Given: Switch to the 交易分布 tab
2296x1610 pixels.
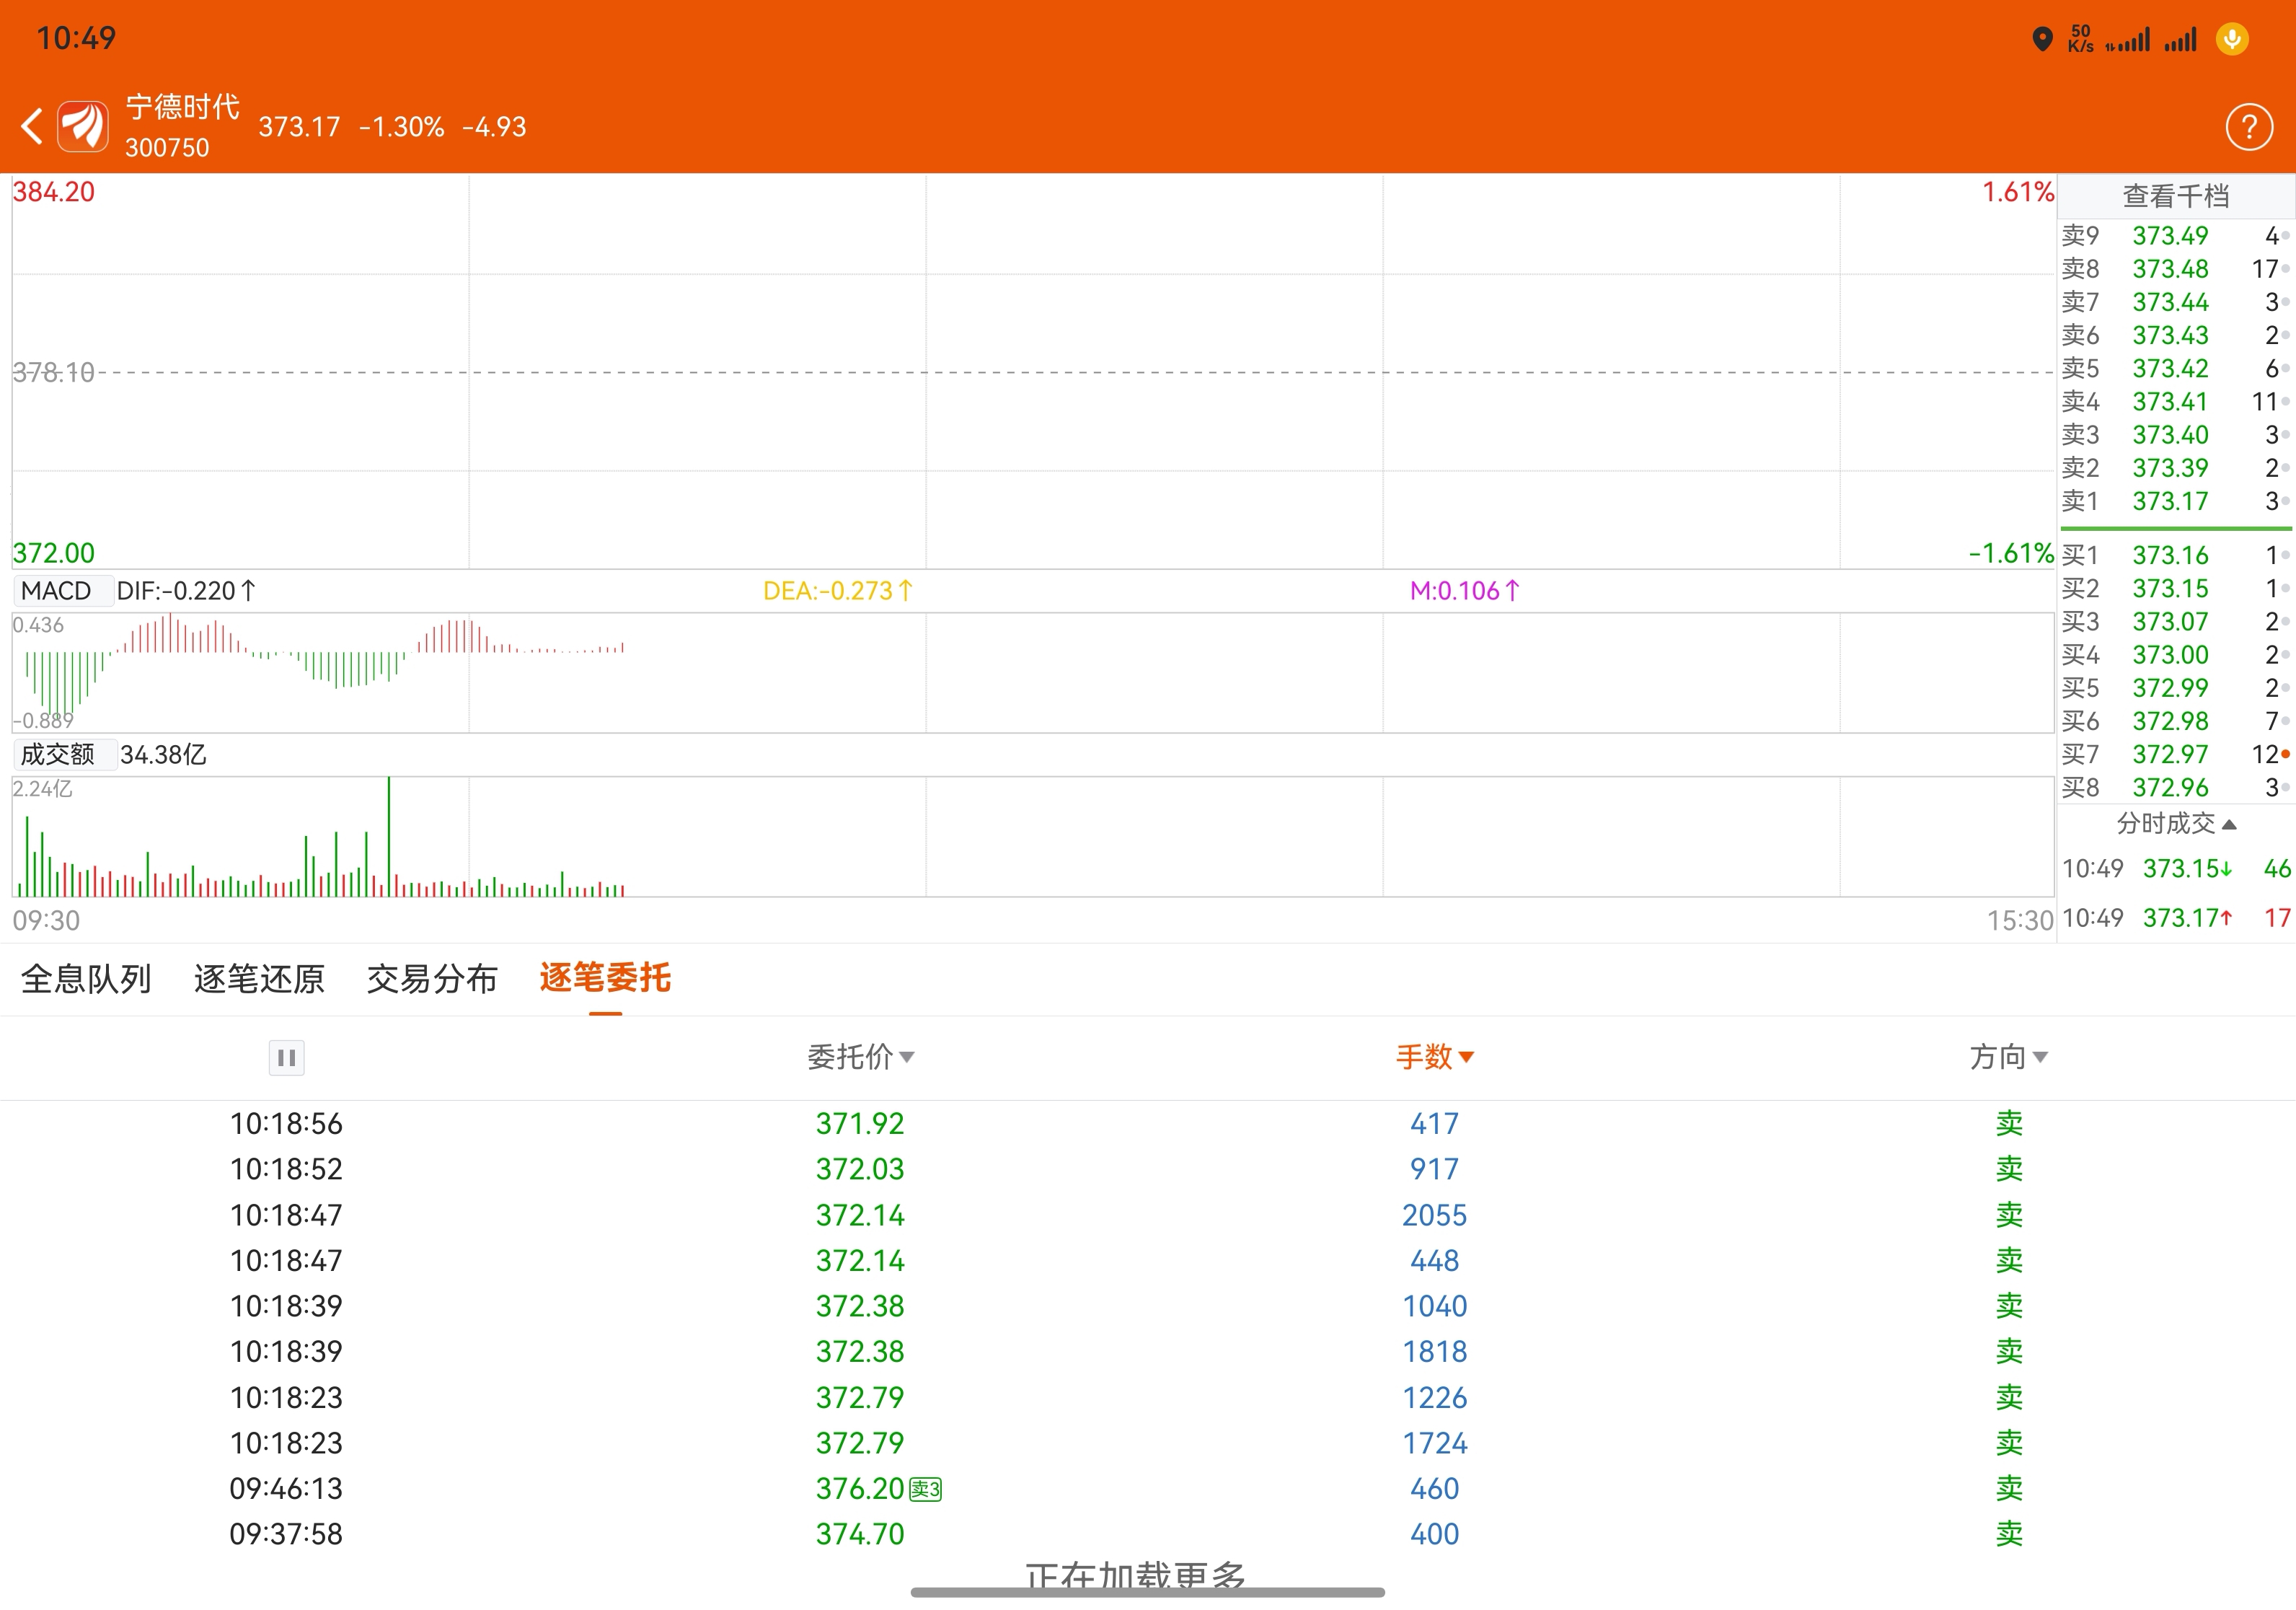Looking at the screenshot, I should (x=432, y=978).
